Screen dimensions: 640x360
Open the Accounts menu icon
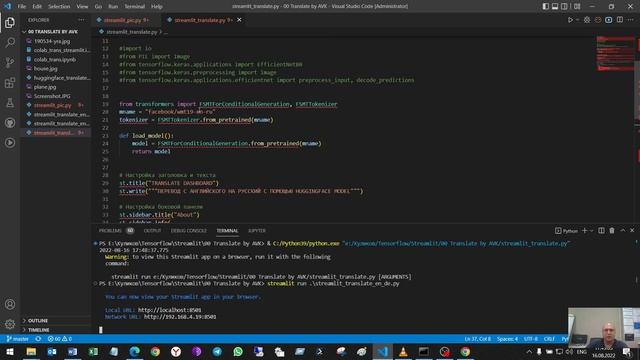10,304
